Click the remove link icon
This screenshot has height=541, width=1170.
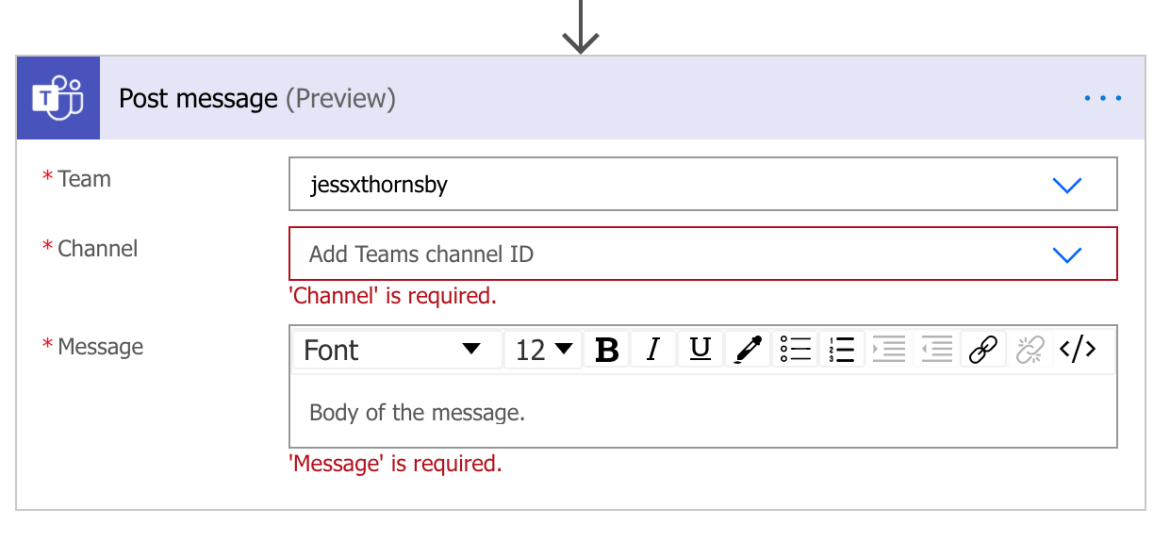point(1029,349)
